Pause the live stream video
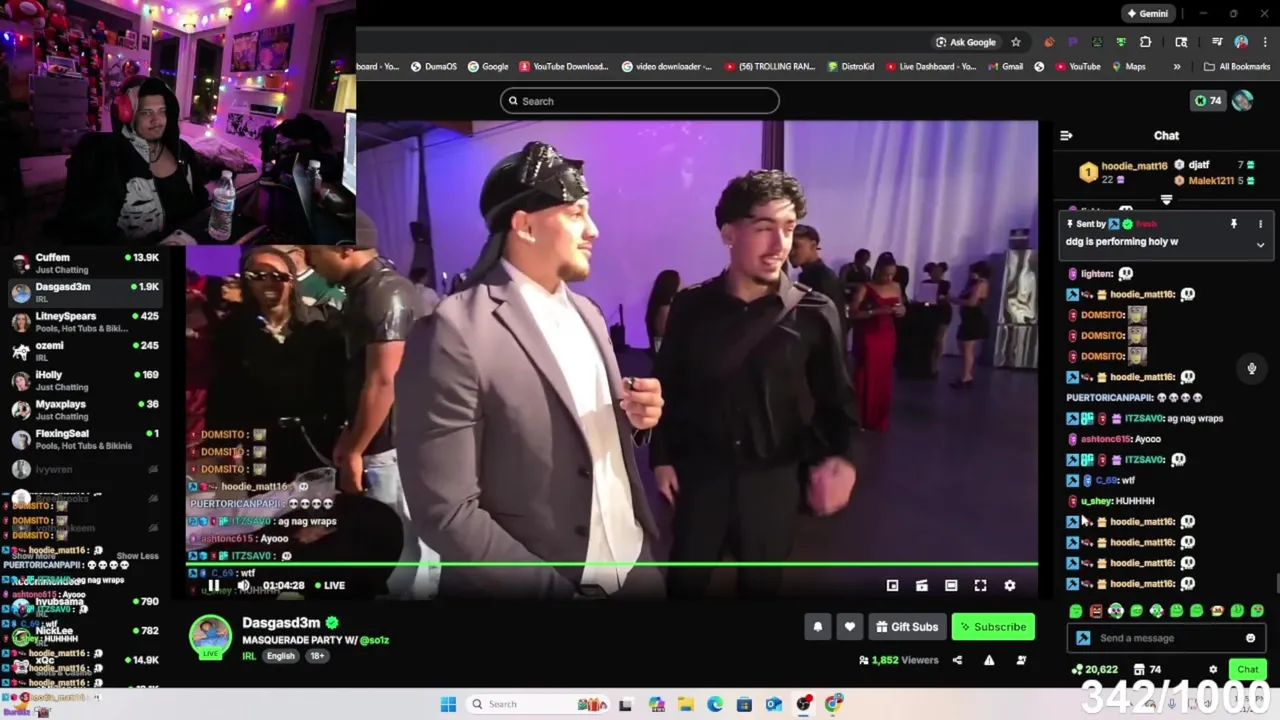This screenshot has height=720, width=1280. 213,586
